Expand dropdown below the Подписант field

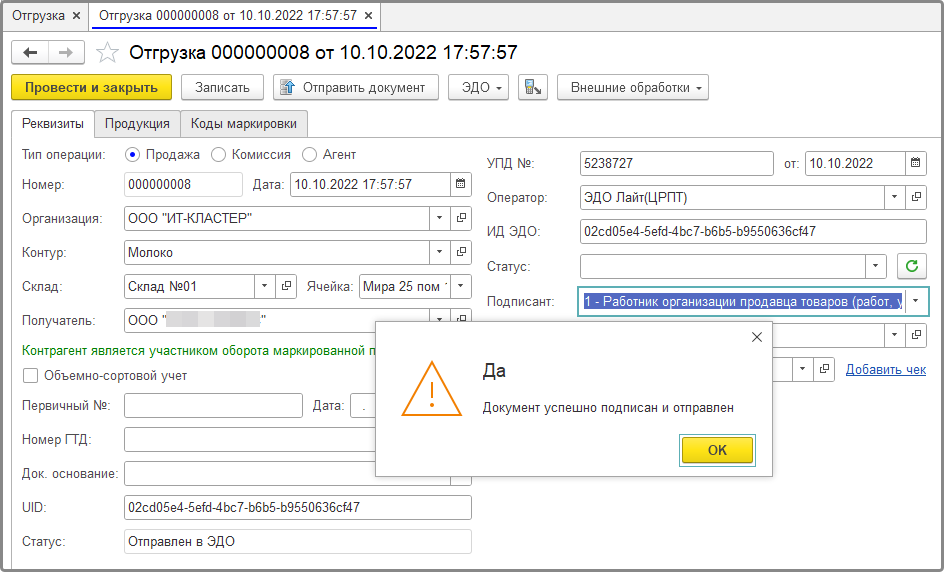[x=895, y=335]
